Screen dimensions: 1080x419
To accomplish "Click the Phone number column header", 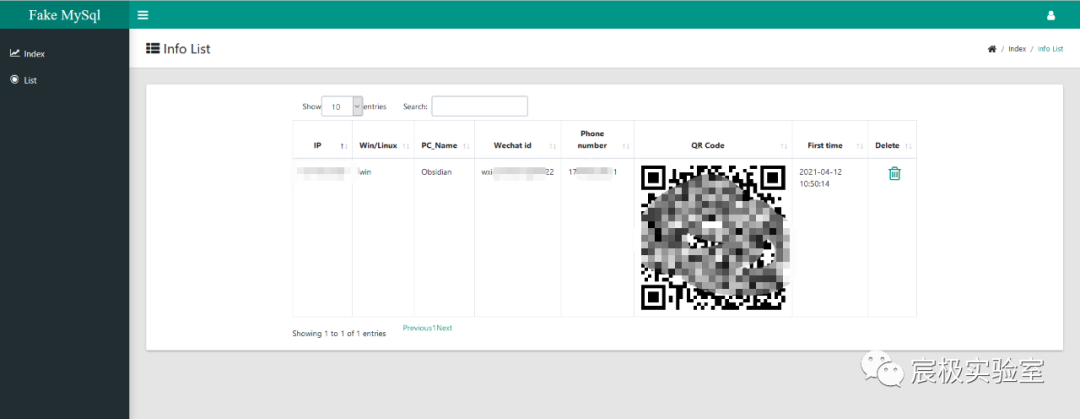I will (x=597, y=140).
